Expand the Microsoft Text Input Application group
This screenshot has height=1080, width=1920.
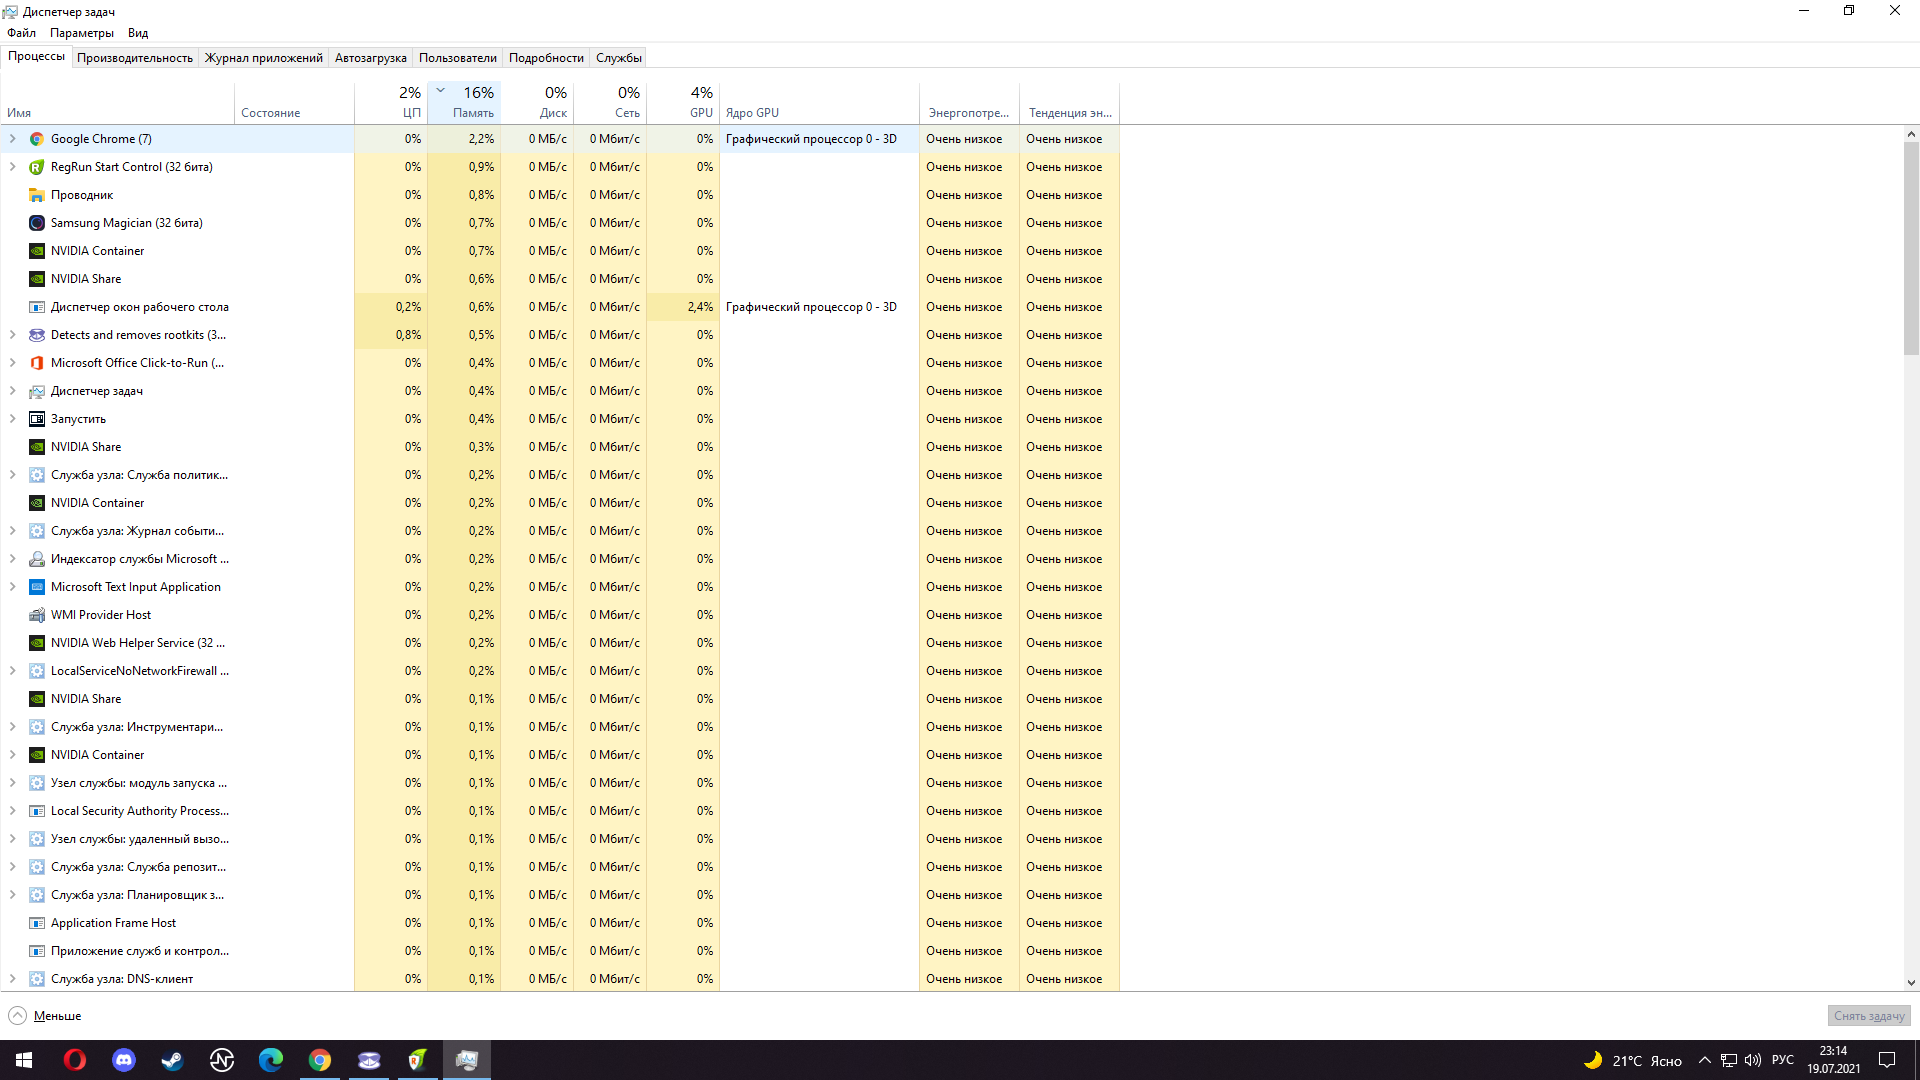(13, 587)
